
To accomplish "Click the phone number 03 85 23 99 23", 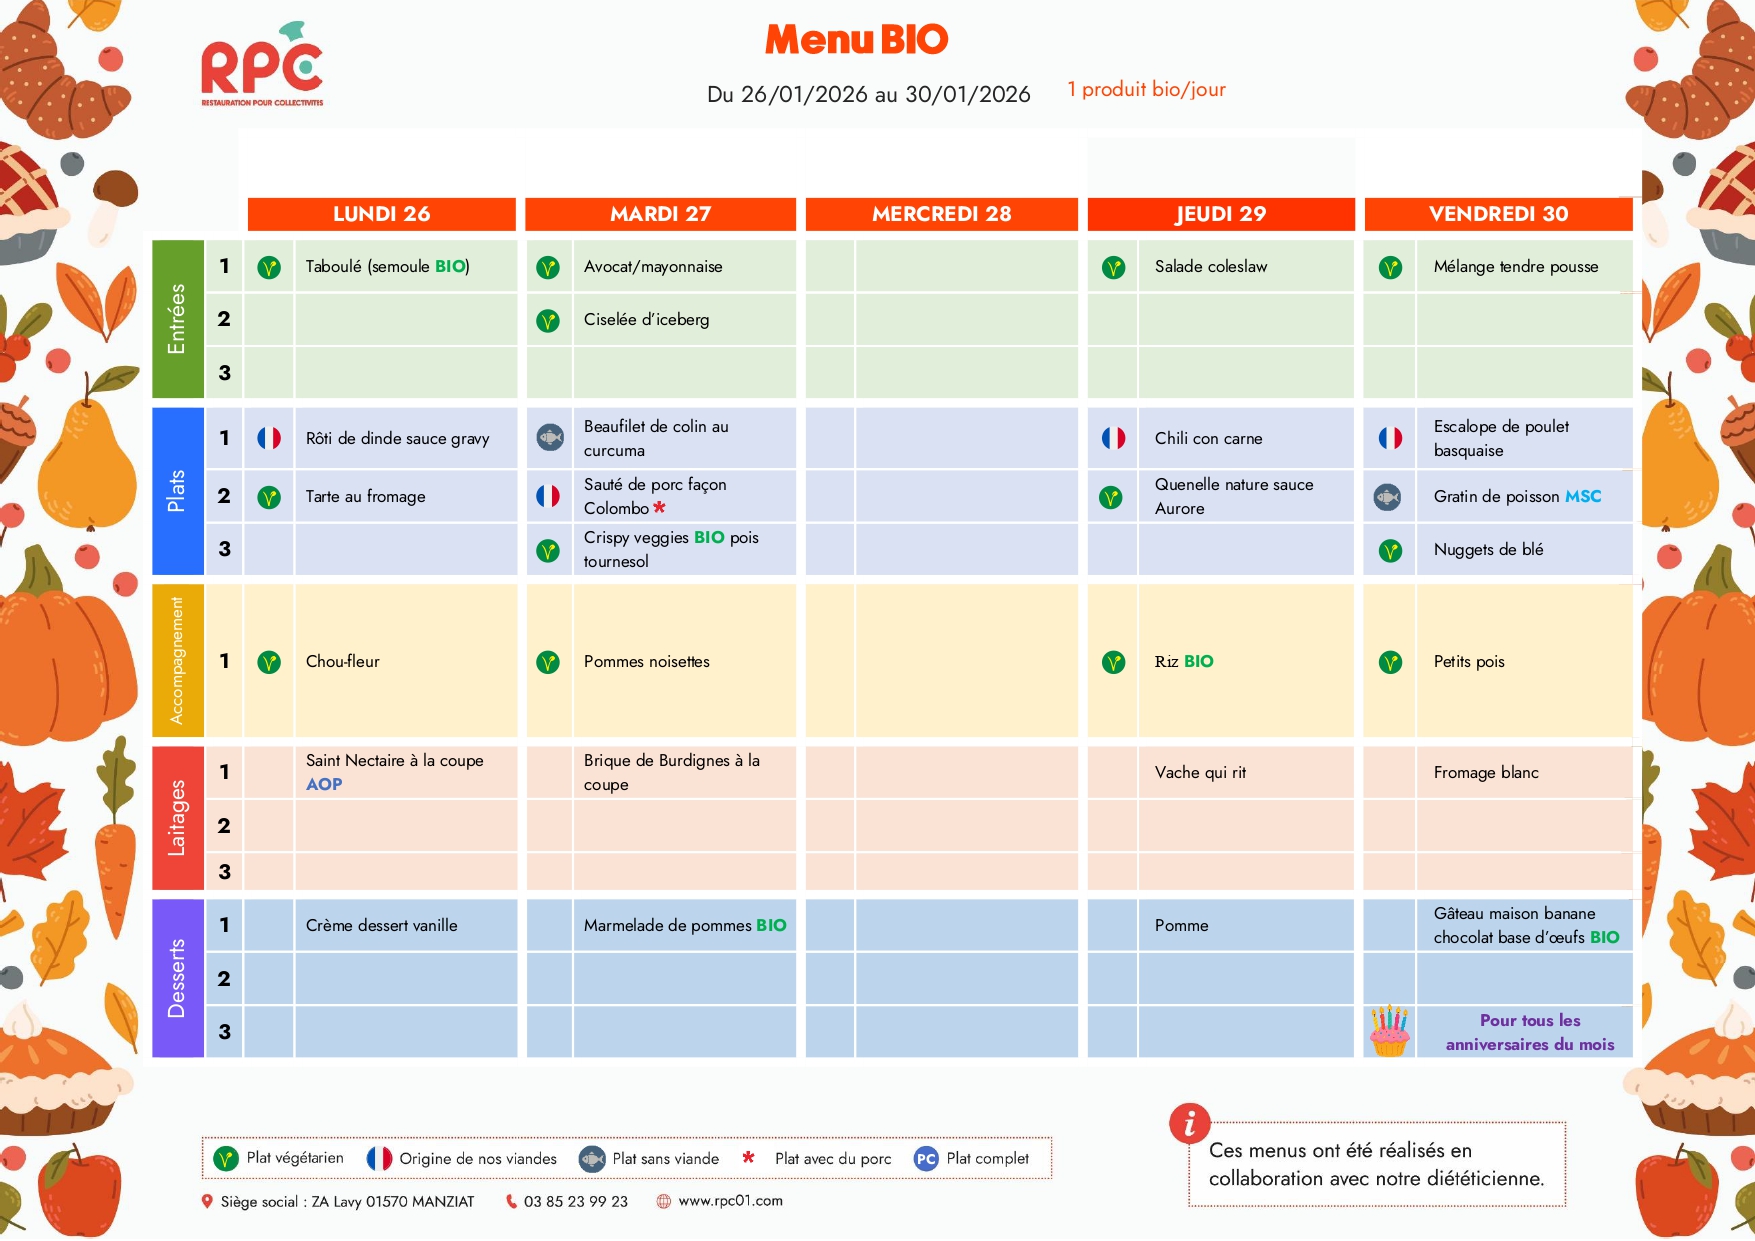I will click(x=576, y=1201).
